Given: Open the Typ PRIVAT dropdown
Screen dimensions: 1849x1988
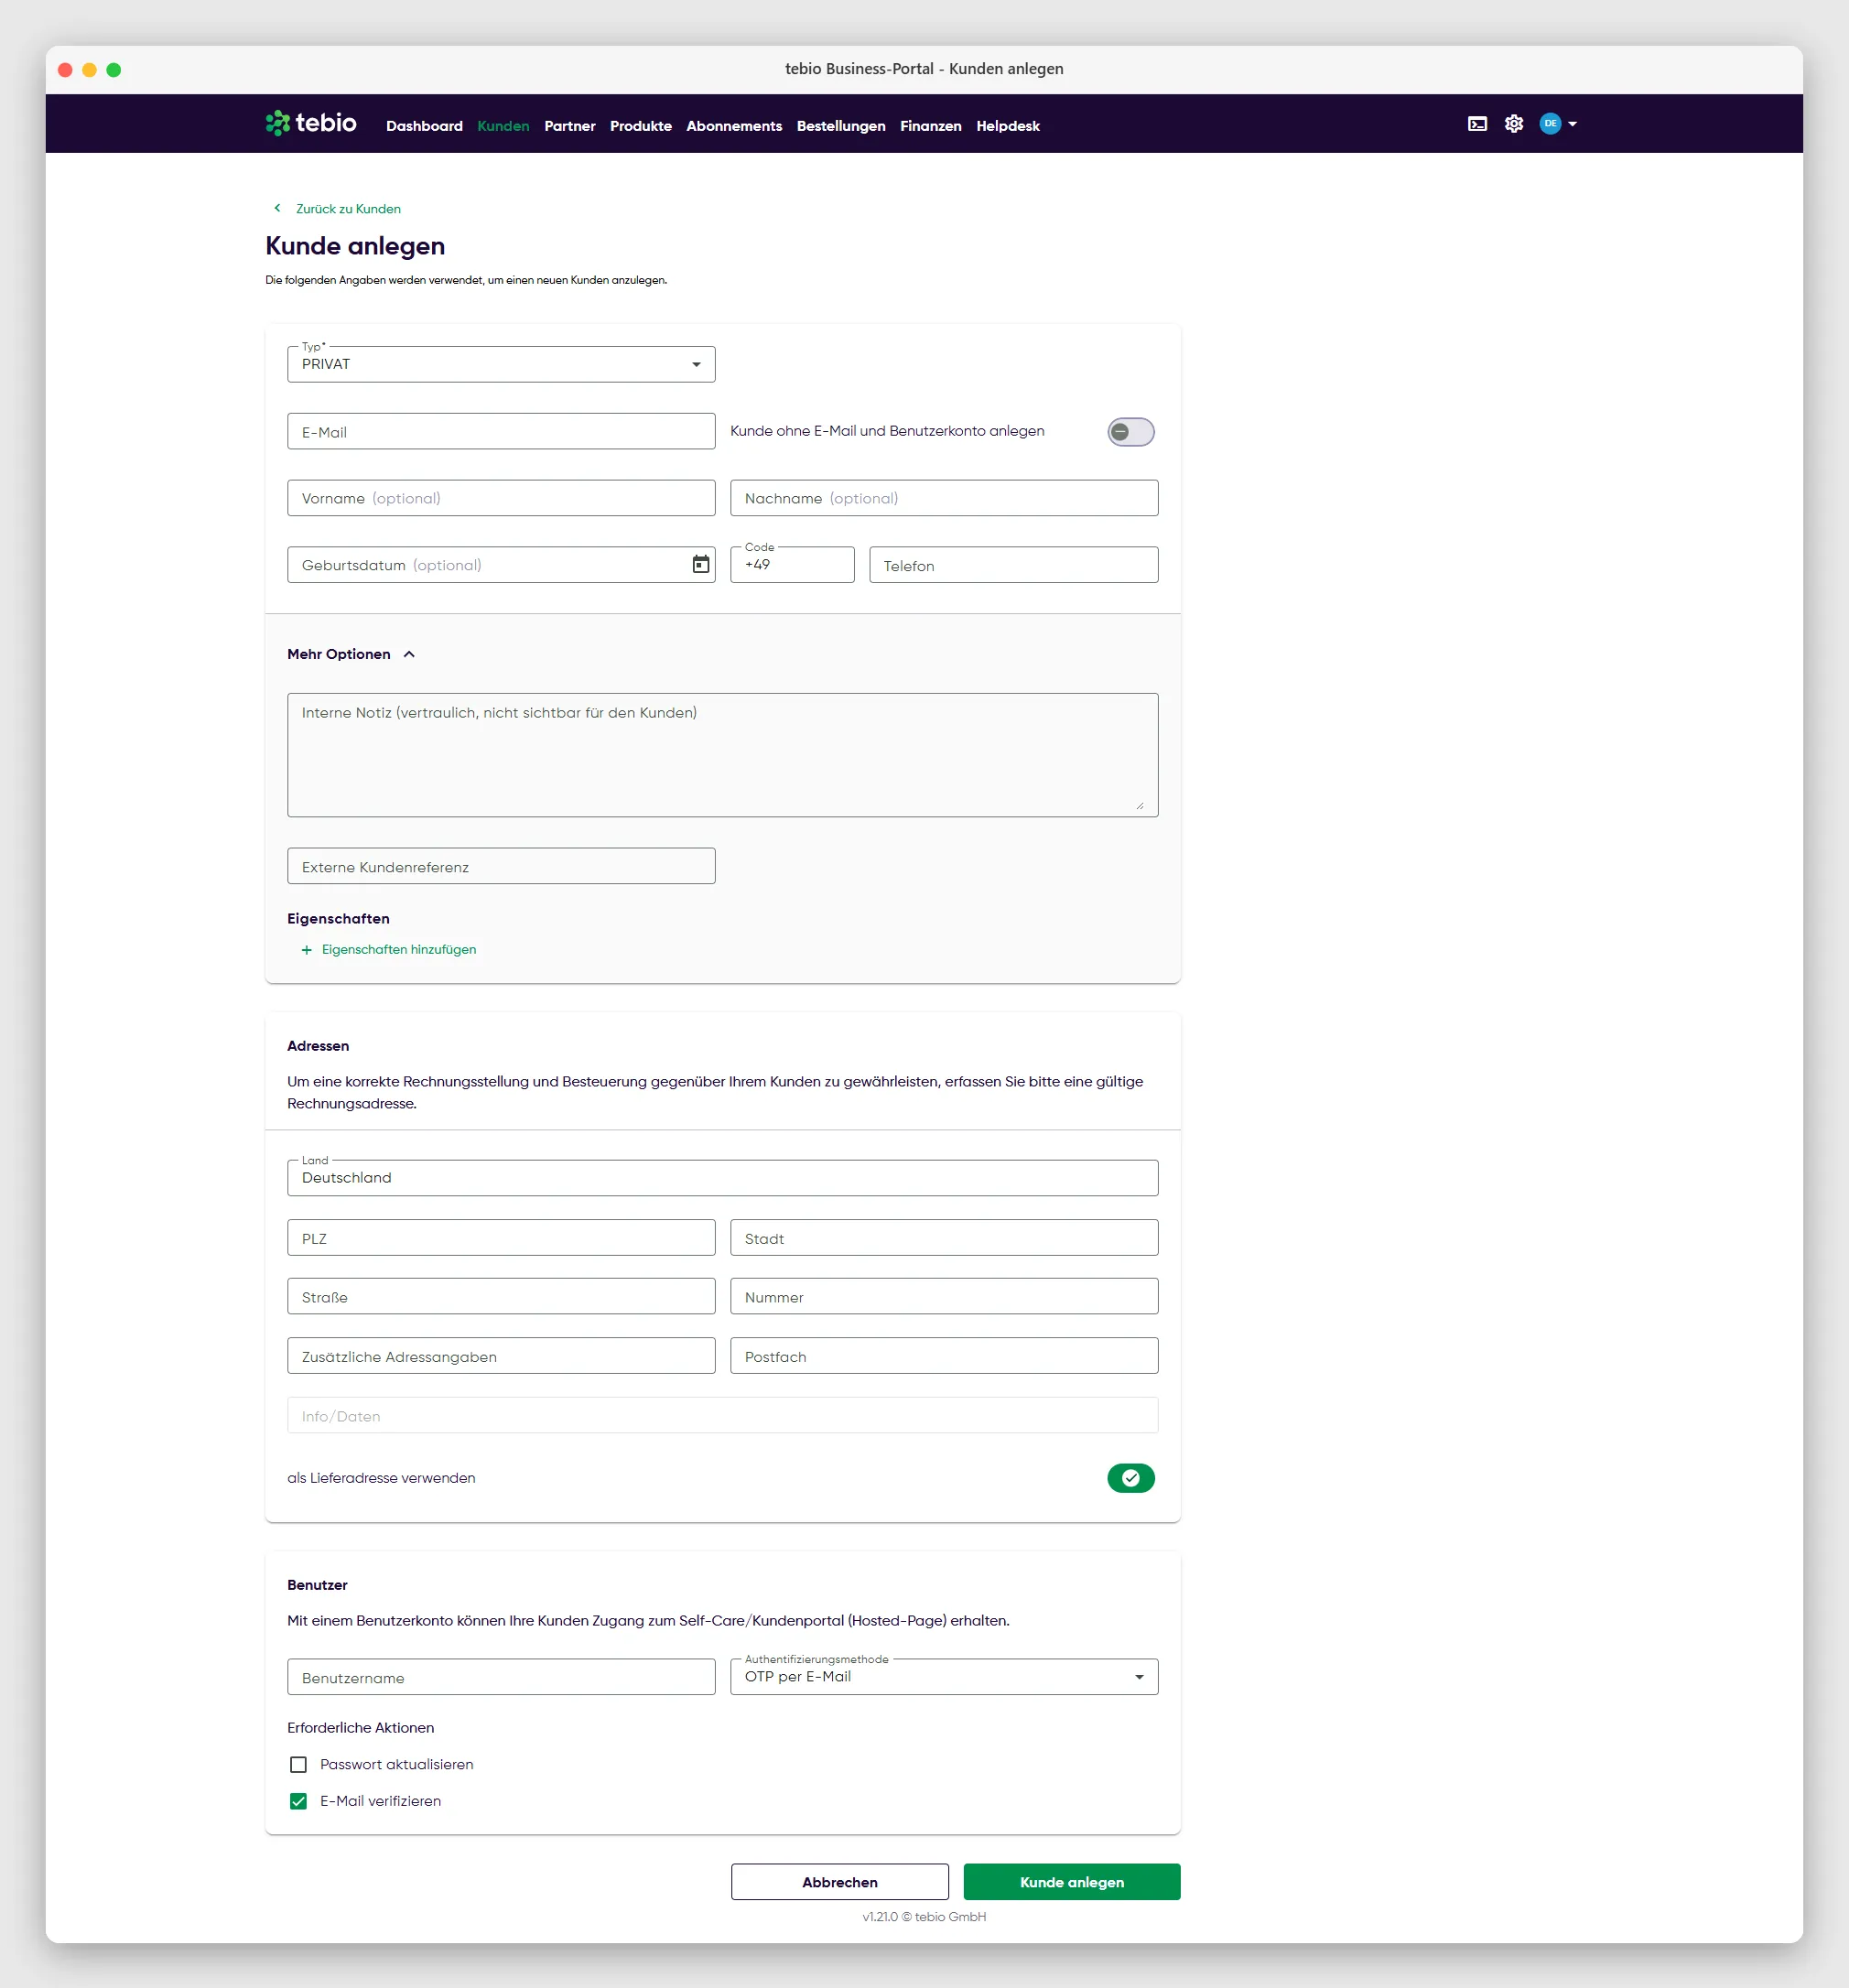Looking at the screenshot, I should click(x=501, y=364).
